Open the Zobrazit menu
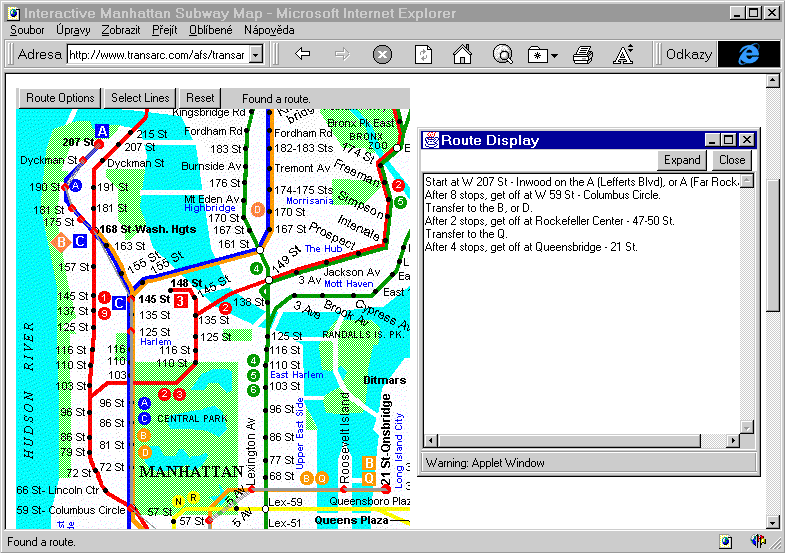The height and width of the screenshot is (553, 785). point(121,30)
